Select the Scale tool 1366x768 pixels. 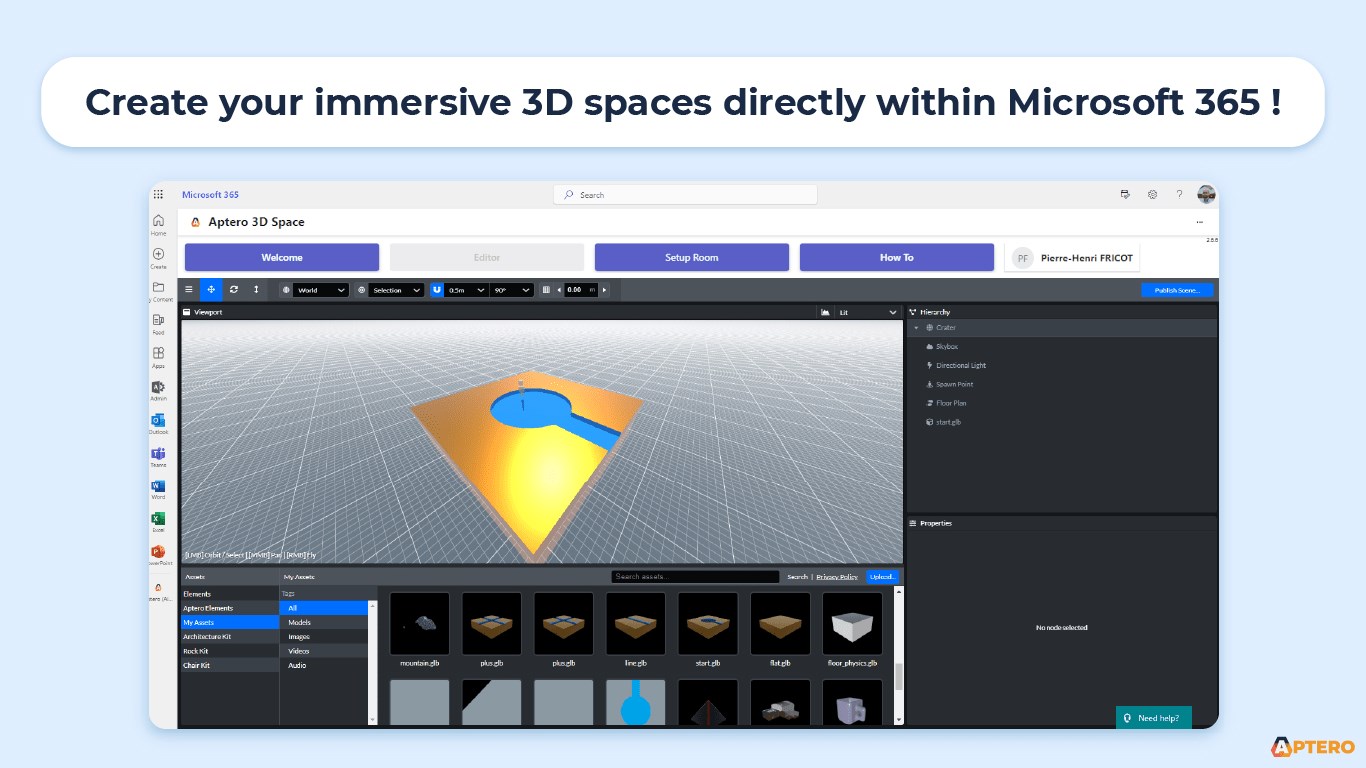tap(256, 290)
